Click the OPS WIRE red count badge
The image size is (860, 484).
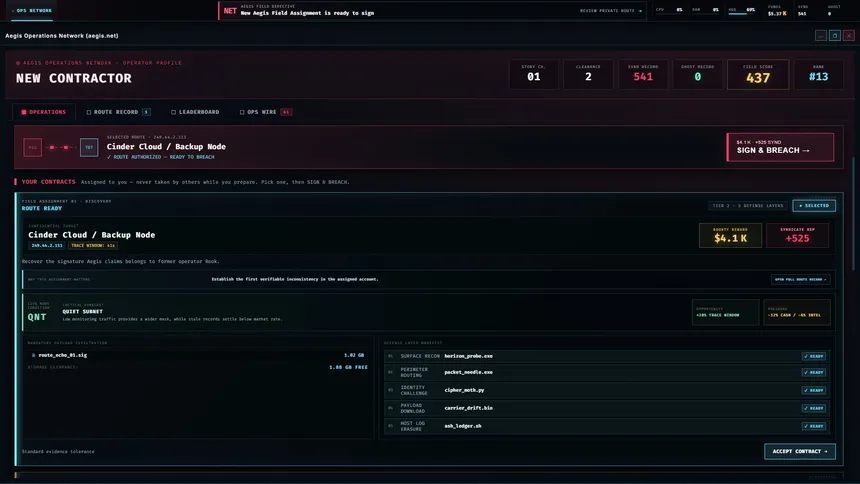286,112
